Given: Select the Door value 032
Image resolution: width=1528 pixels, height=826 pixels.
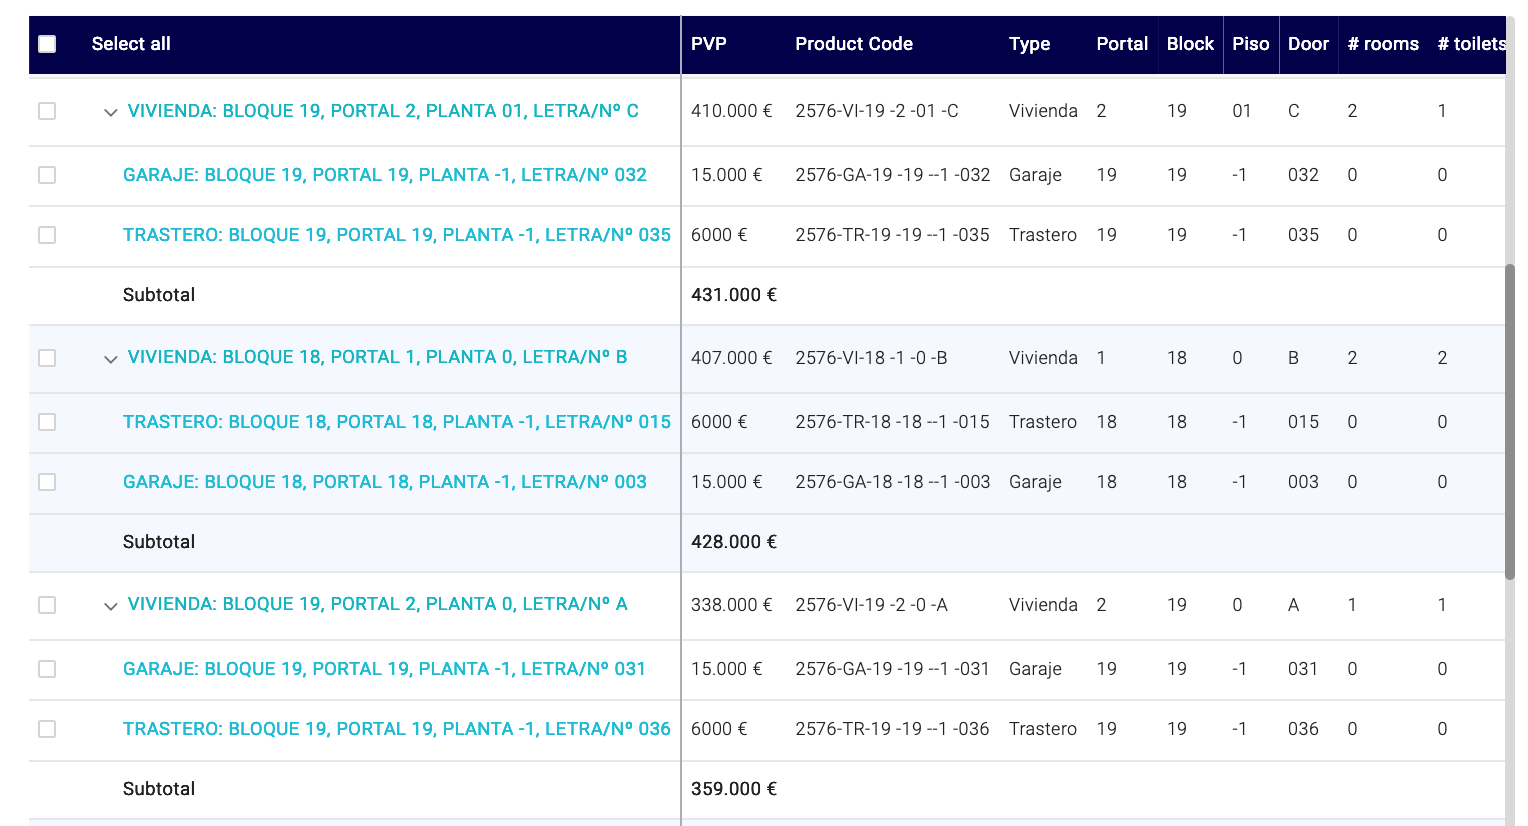Looking at the screenshot, I should point(1303,175).
